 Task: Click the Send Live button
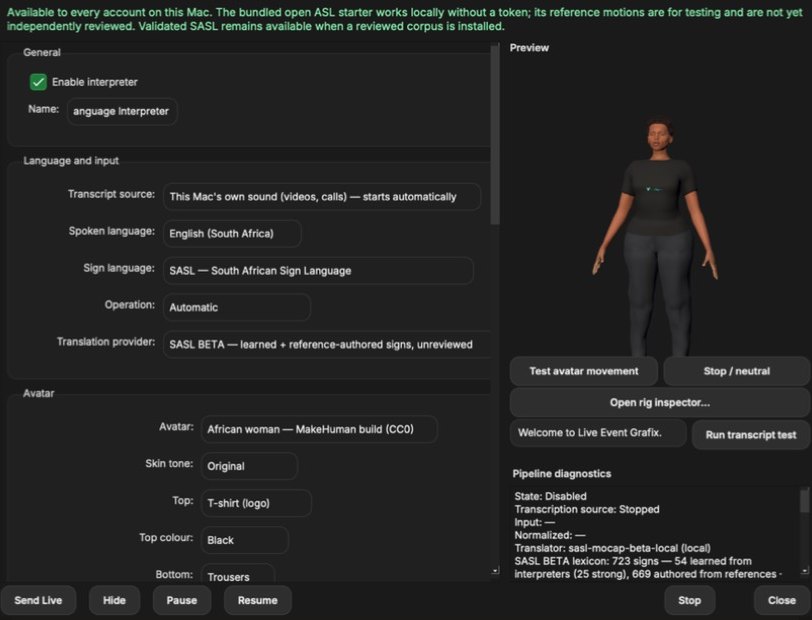pyautogui.click(x=38, y=600)
